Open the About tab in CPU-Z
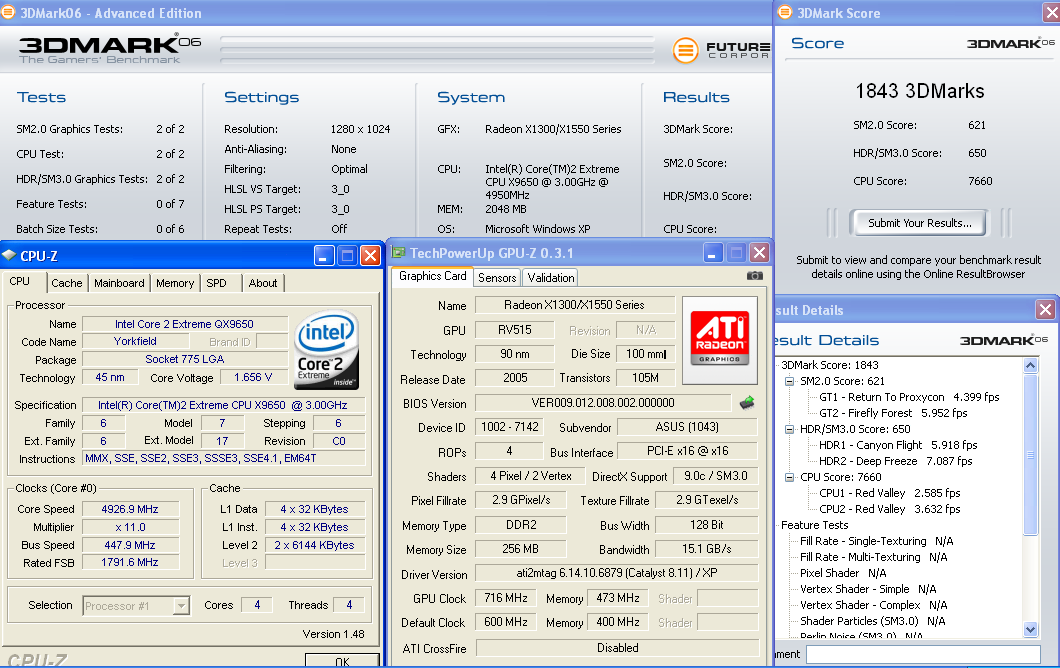This screenshot has width=1060, height=668. [263, 283]
